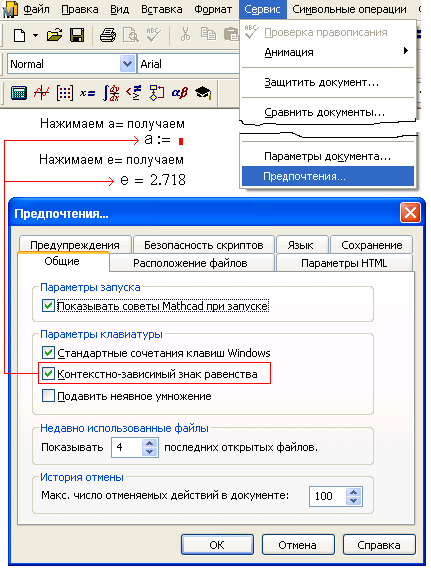Image resolution: width=431 pixels, height=568 pixels.
Task: Click the Отмена button
Action: pos(298,545)
